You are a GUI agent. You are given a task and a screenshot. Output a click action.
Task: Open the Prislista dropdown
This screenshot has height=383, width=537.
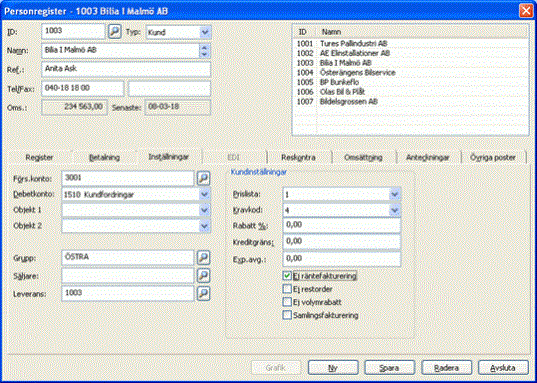point(395,195)
